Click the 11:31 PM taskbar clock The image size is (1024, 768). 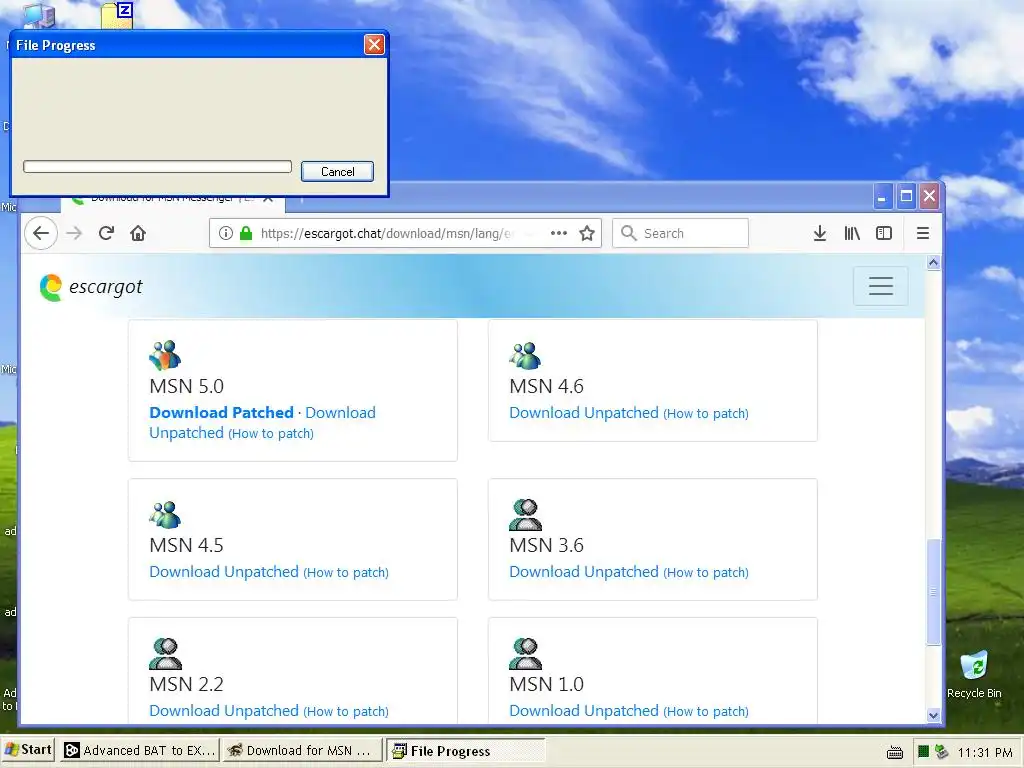(985, 752)
